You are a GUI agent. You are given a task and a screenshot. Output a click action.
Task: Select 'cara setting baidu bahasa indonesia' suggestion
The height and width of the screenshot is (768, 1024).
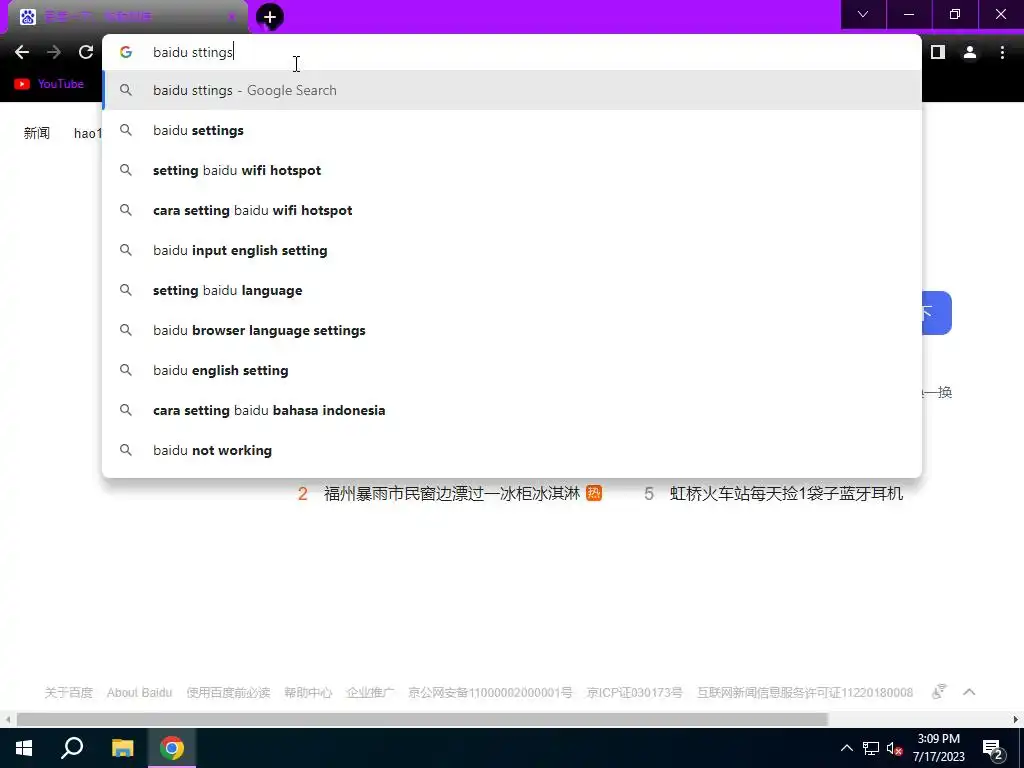coord(512,410)
